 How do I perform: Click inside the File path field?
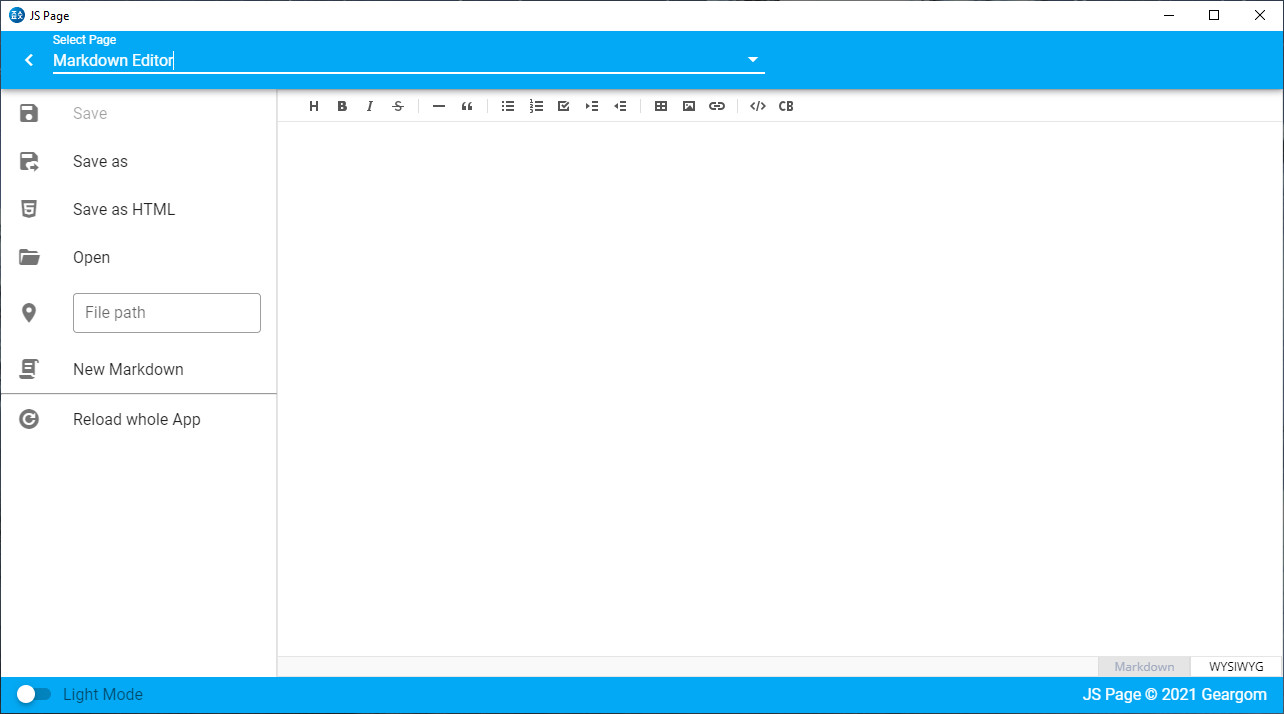click(166, 313)
